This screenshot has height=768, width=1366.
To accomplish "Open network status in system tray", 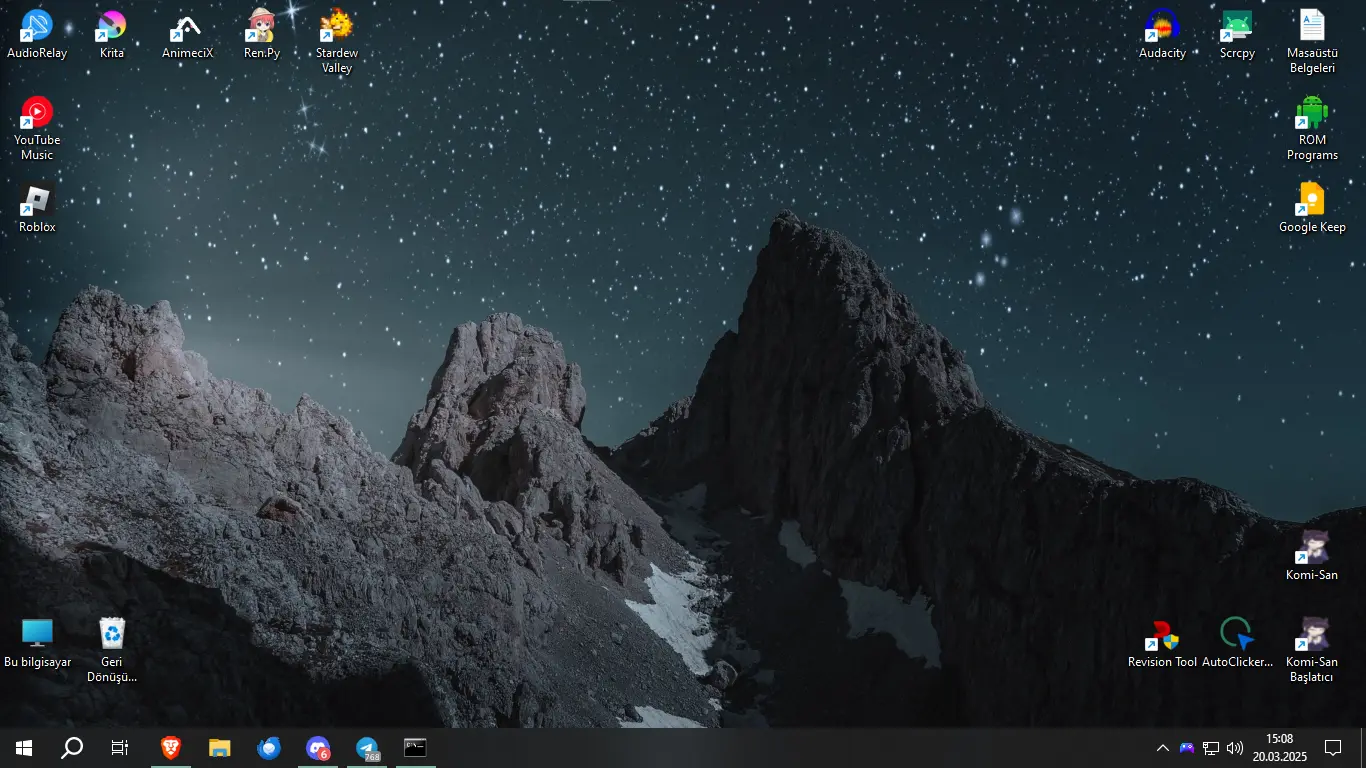I will [x=1211, y=748].
